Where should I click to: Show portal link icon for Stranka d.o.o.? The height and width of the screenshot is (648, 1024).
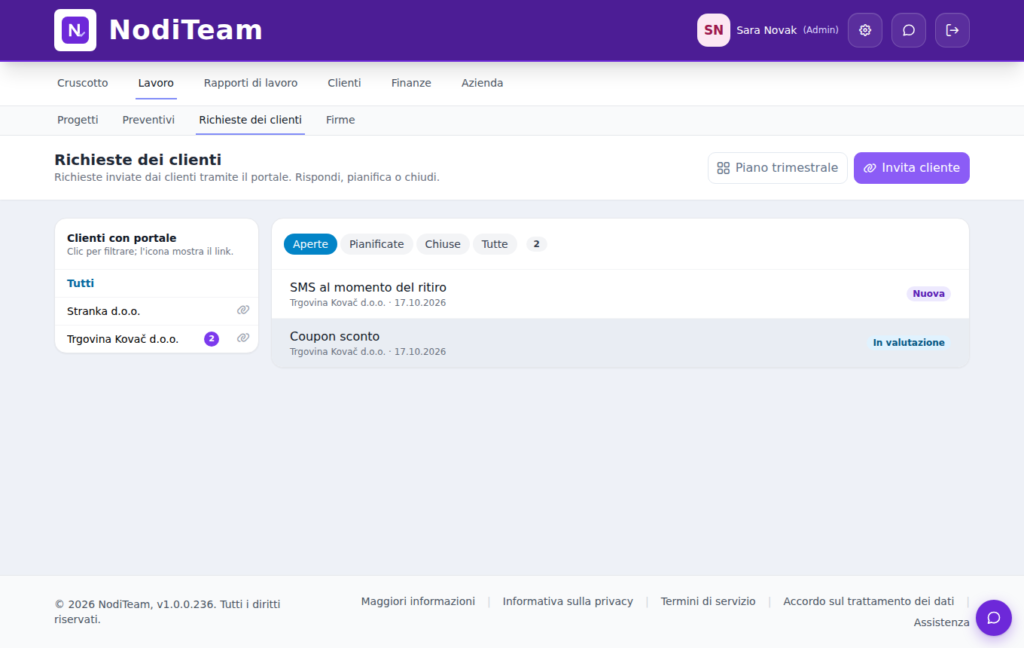[x=243, y=310]
